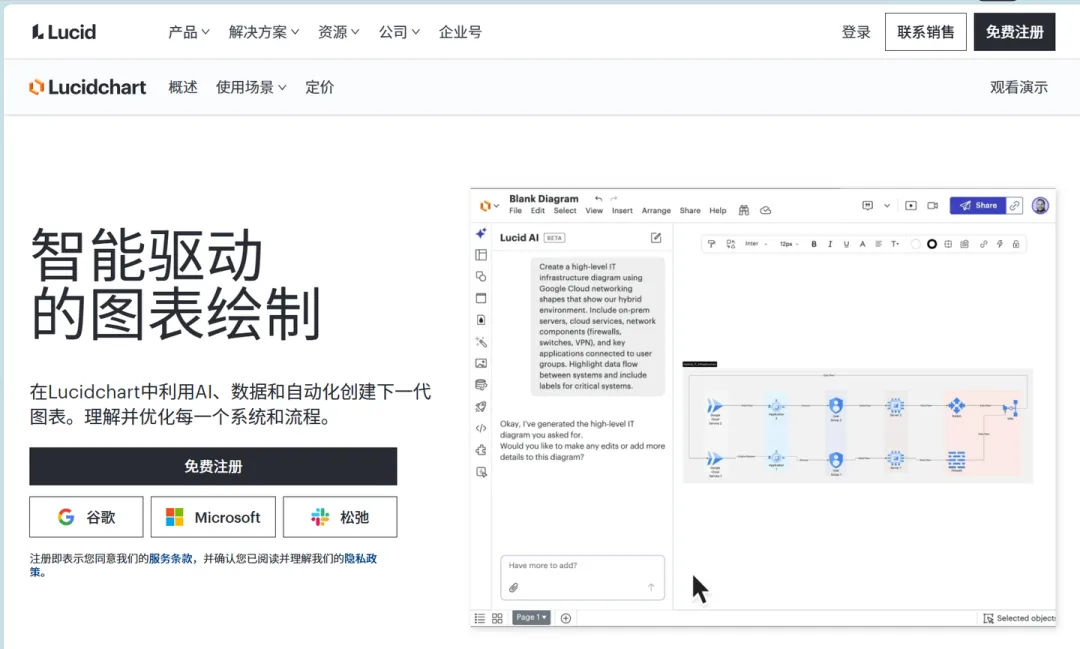Screen dimensions: 1080x649
Task: Open the Page 1 dropdown in the bottom bar
Action: click(531, 617)
